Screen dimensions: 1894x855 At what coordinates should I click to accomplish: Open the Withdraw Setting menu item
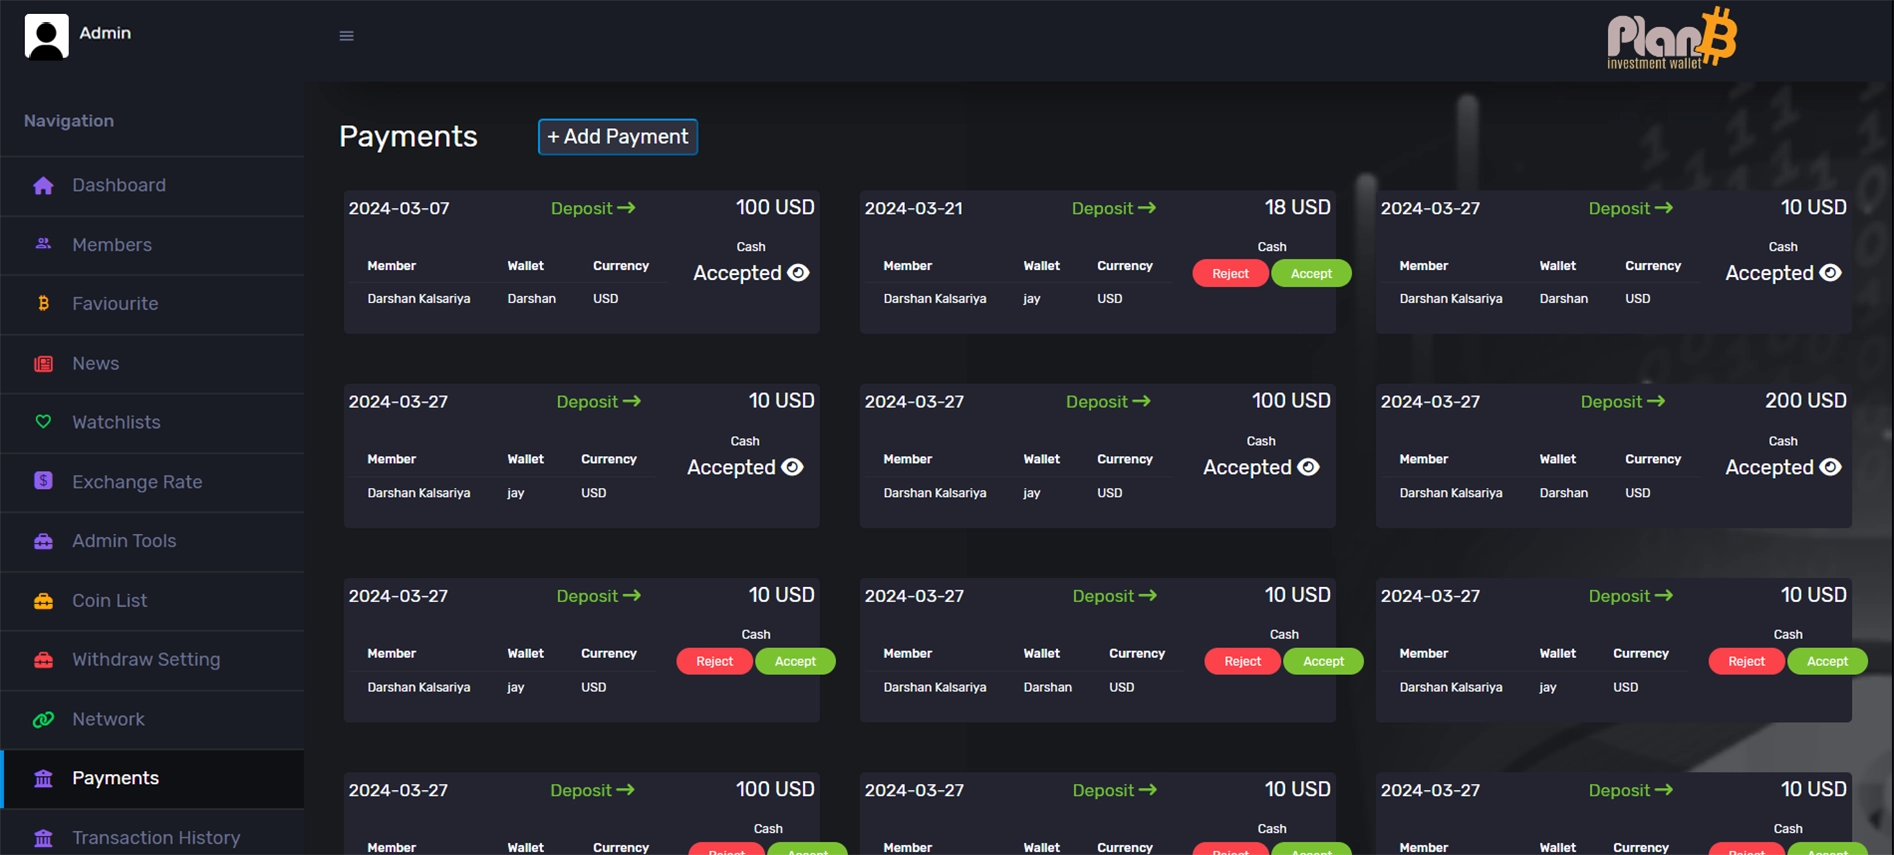(152, 659)
